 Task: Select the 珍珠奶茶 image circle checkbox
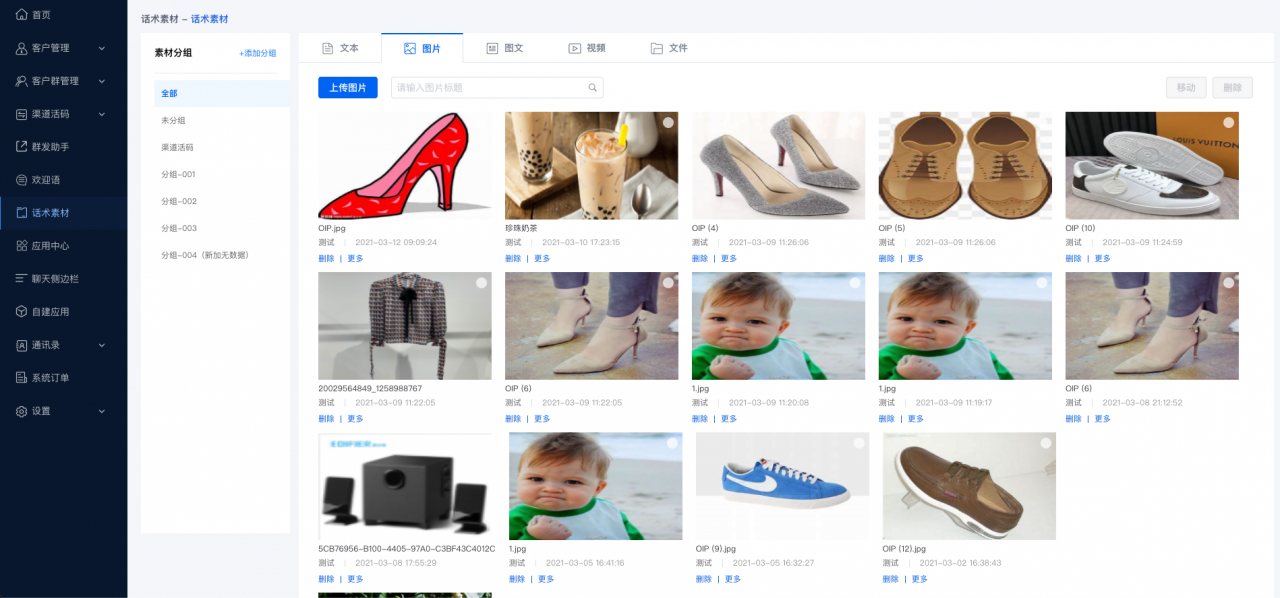tap(668, 122)
